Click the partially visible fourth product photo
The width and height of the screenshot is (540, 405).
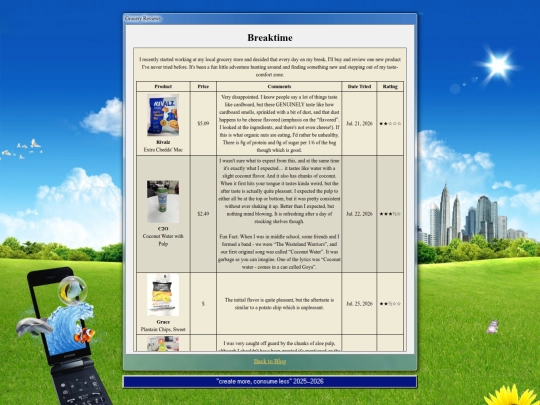[163, 344]
